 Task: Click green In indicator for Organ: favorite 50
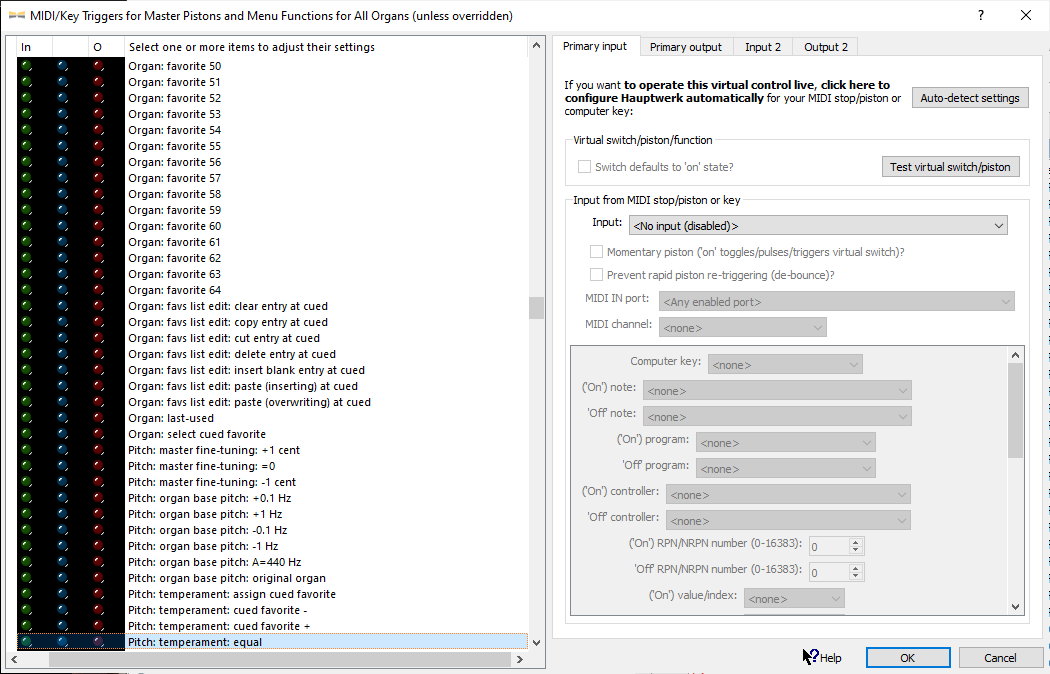(x=26, y=66)
